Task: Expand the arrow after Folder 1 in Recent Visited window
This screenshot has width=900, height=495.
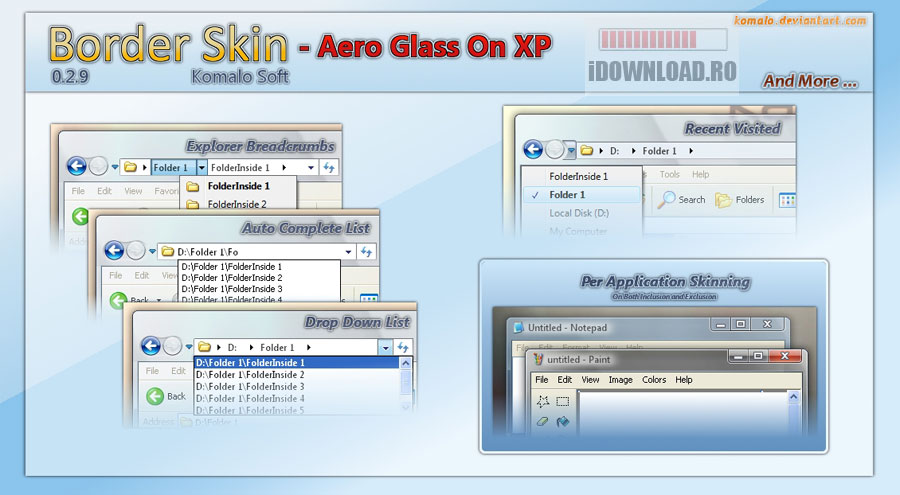Action: (691, 151)
